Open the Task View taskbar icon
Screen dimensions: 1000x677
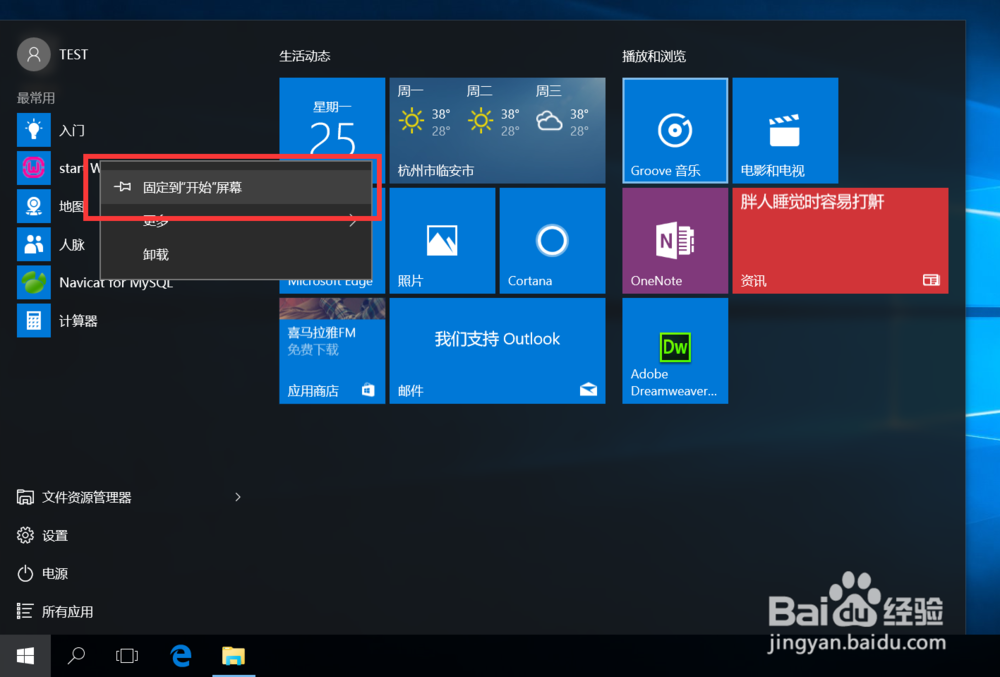(127, 655)
